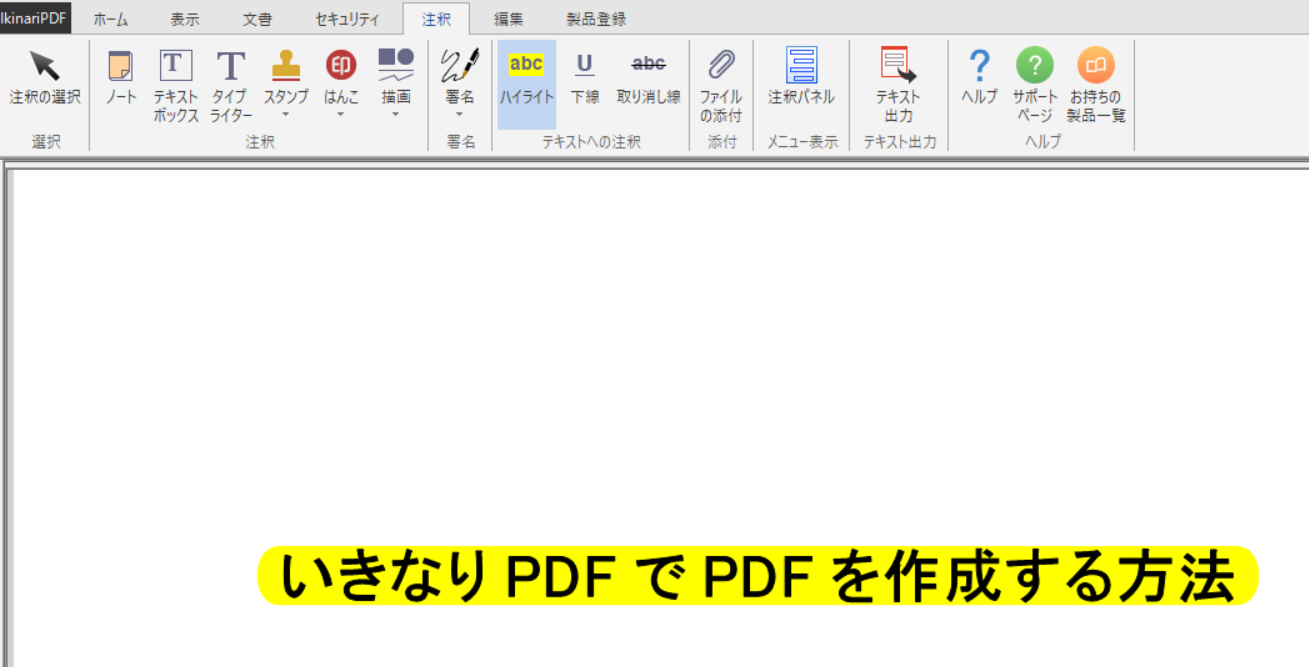Screen dimensions: 1309x667
Task: Toggle the 下線 underline tool
Action: coord(585,78)
